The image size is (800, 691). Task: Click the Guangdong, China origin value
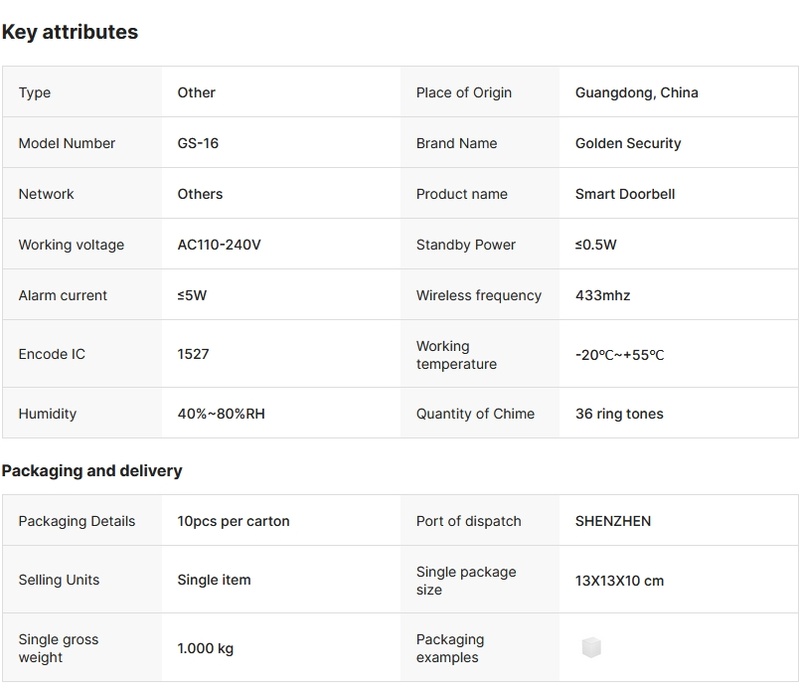coord(637,93)
